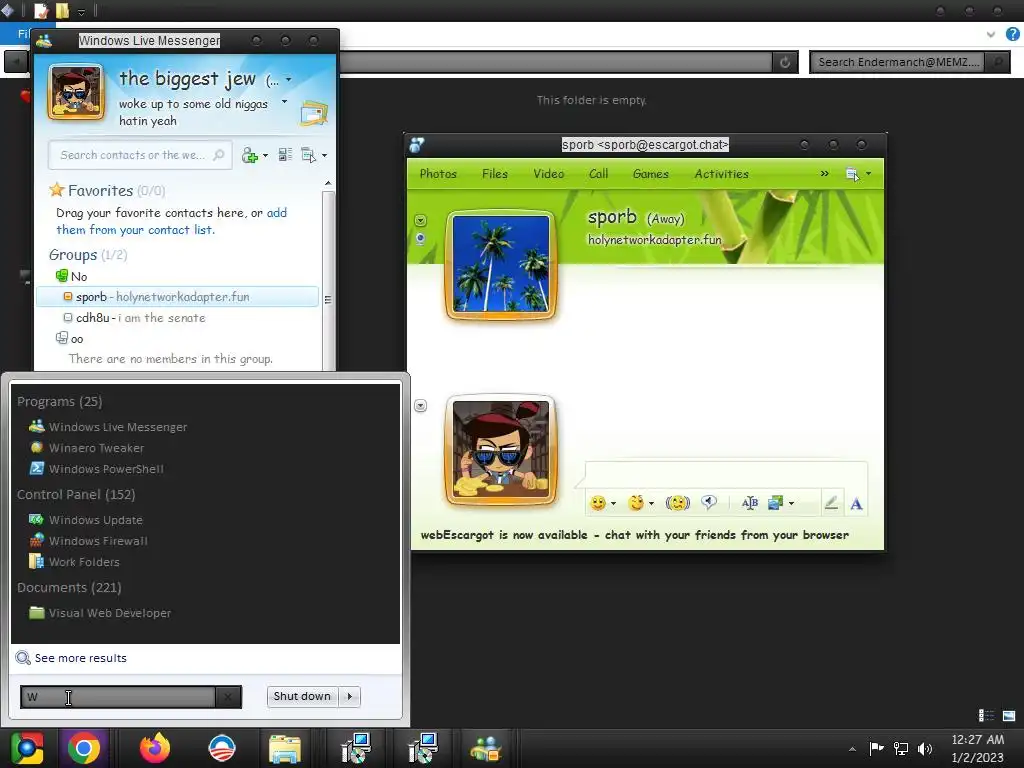Open Firefox from the taskbar

pos(155,748)
